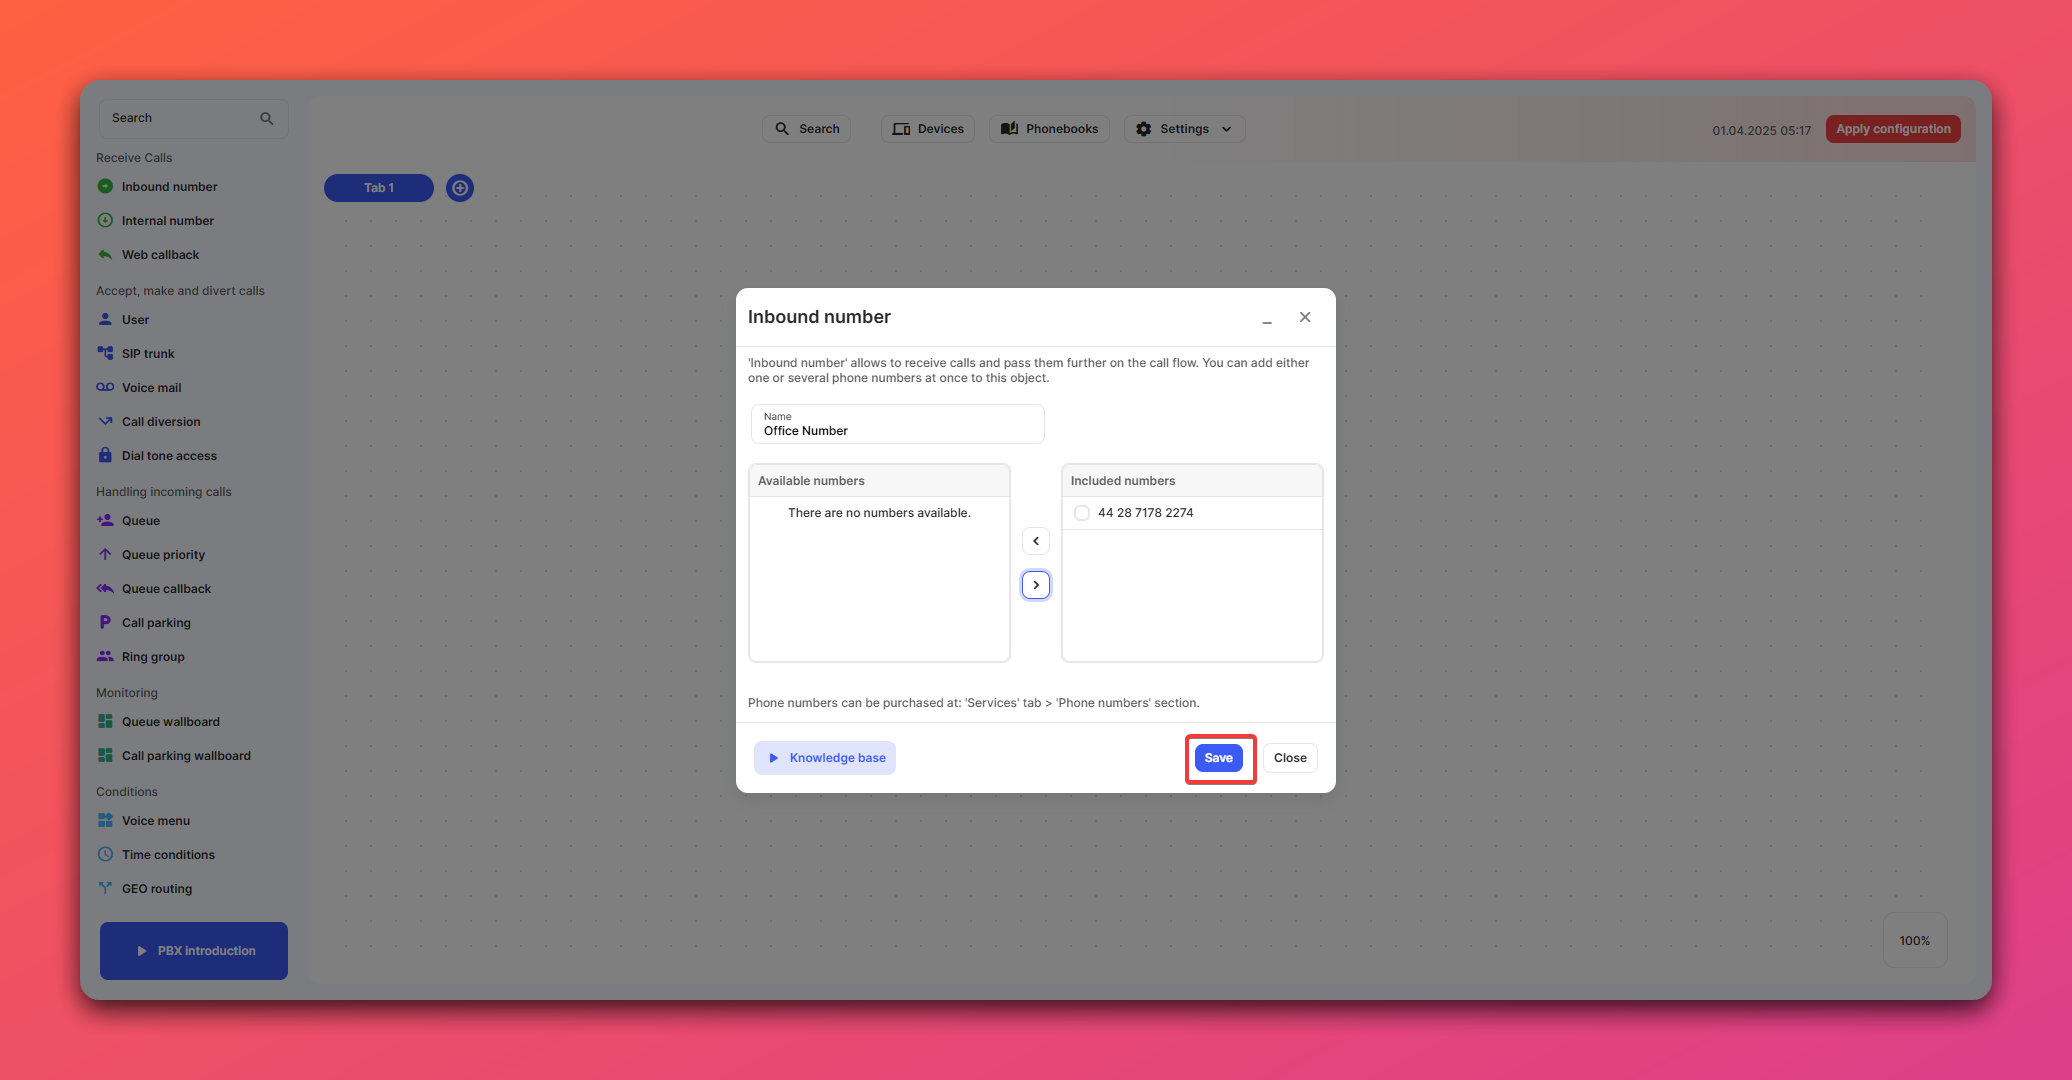The image size is (2072, 1080).
Task: Switch to Tab 1
Action: click(379, 188)
